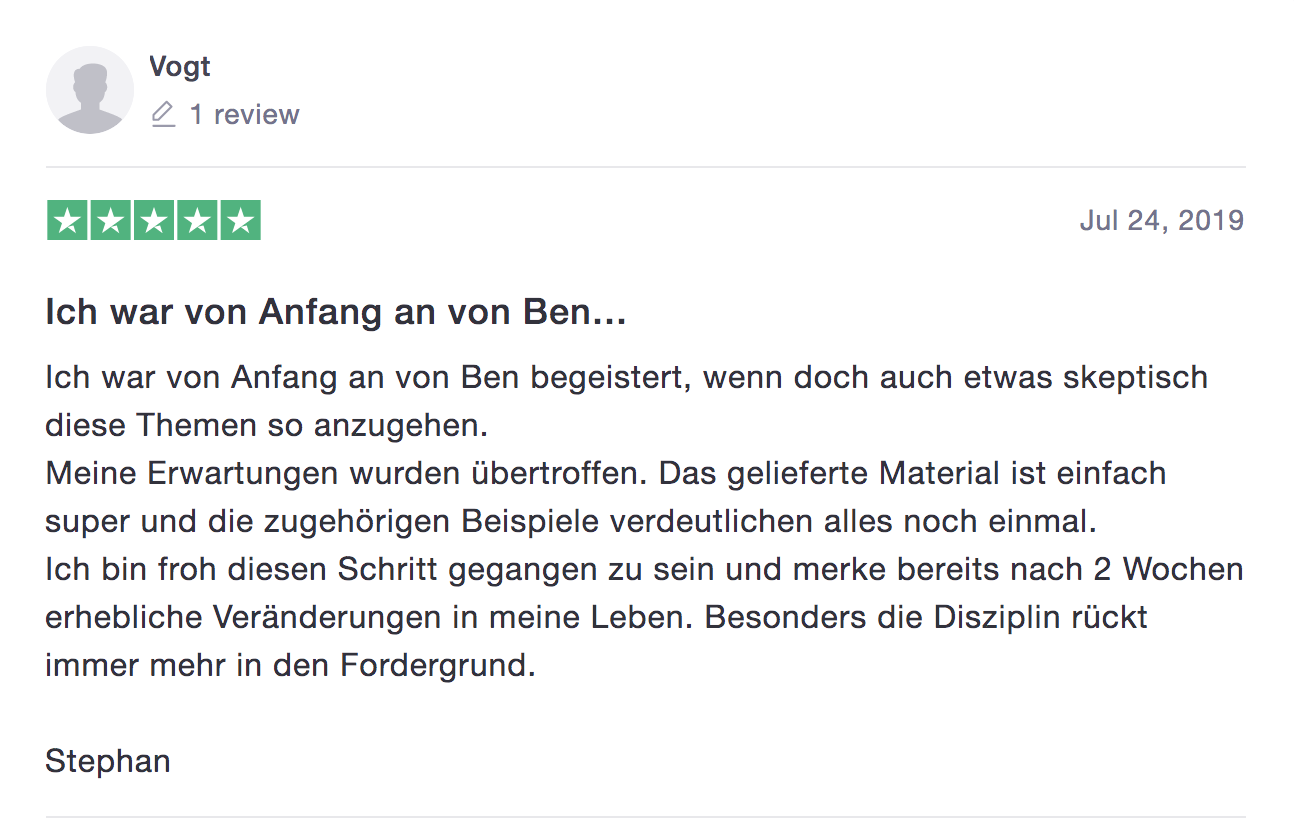The width and height of the screenshot is (1294, 820).
Task: Click the grey reviewer avatar placeholder
Action: (90, 90)
